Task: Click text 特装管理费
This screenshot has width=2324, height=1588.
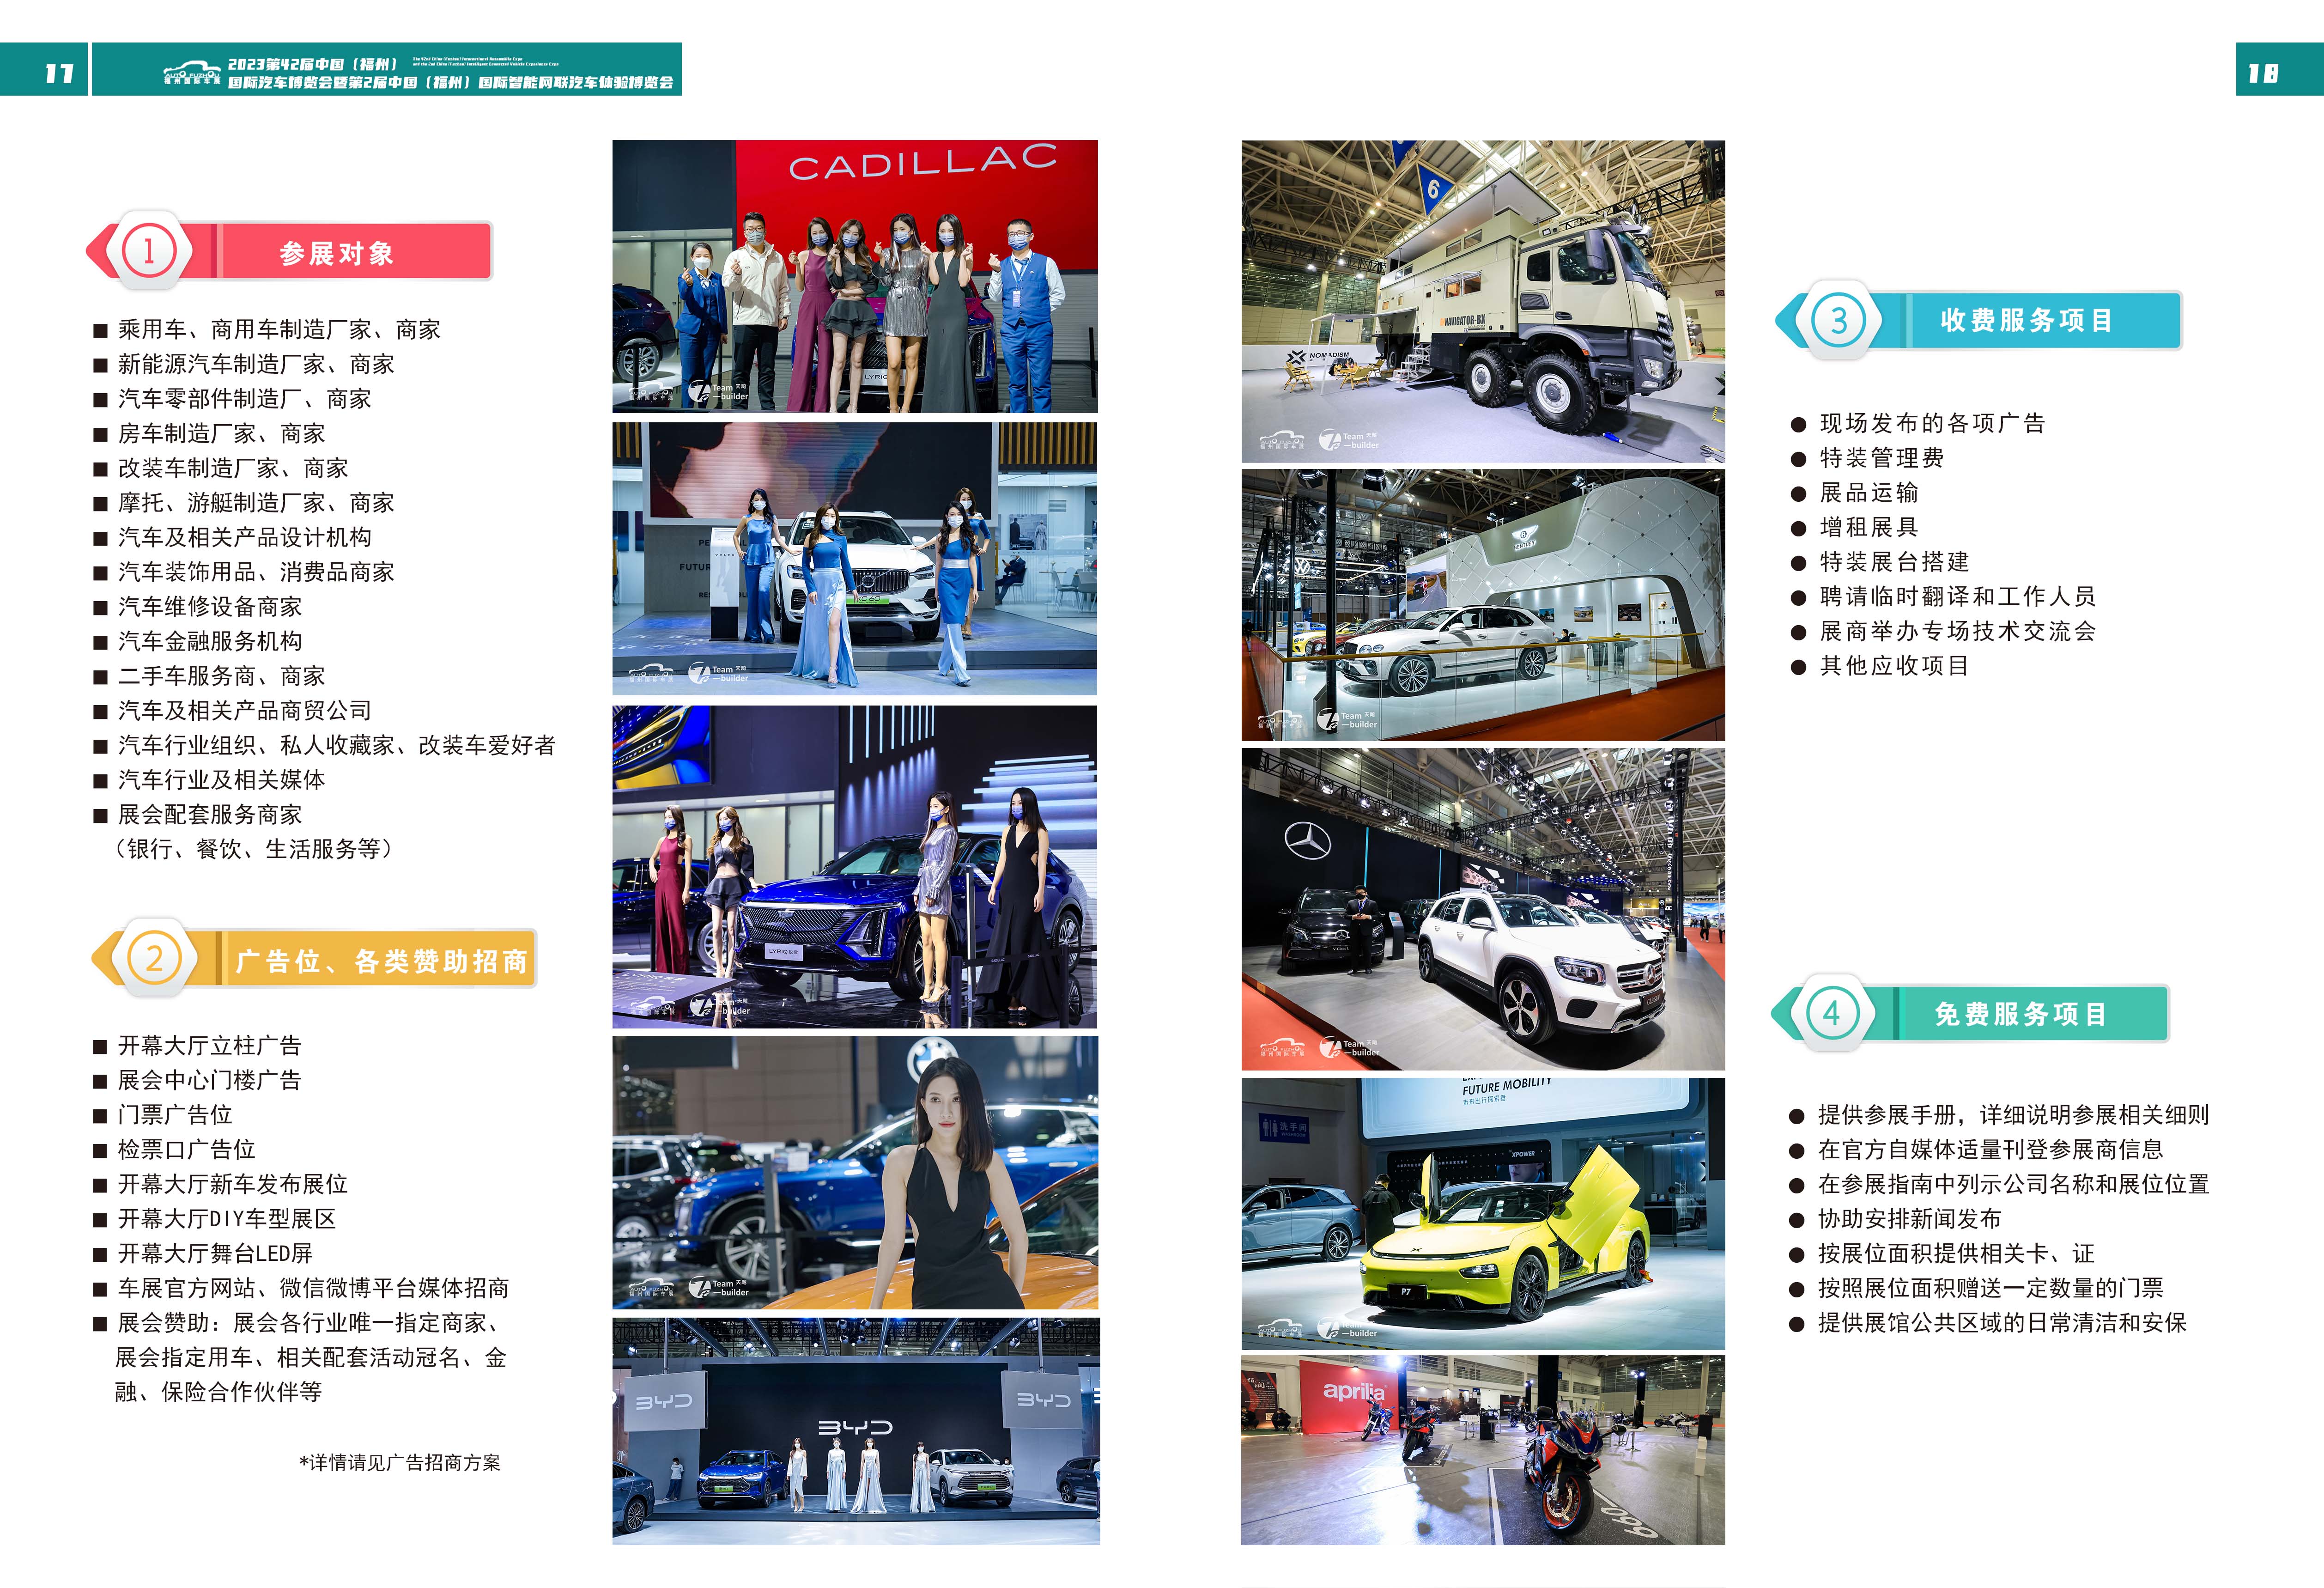Action: click(1882, 458)
